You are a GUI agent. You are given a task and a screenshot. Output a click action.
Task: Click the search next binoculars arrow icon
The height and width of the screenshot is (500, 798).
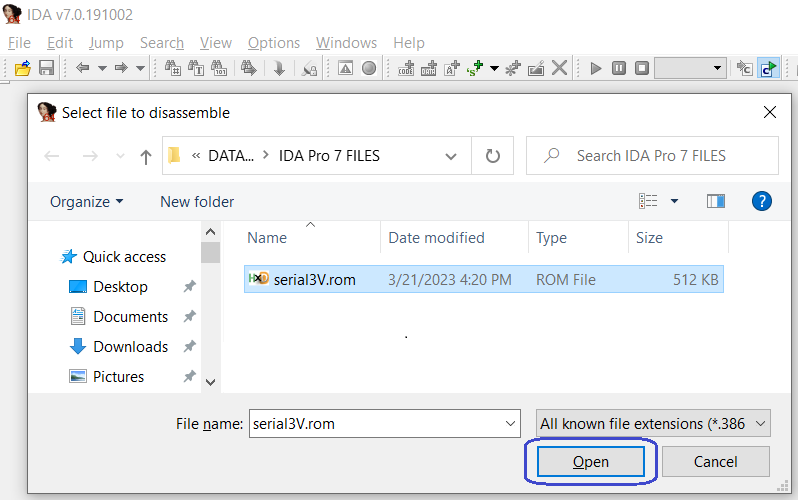(249, 68)
